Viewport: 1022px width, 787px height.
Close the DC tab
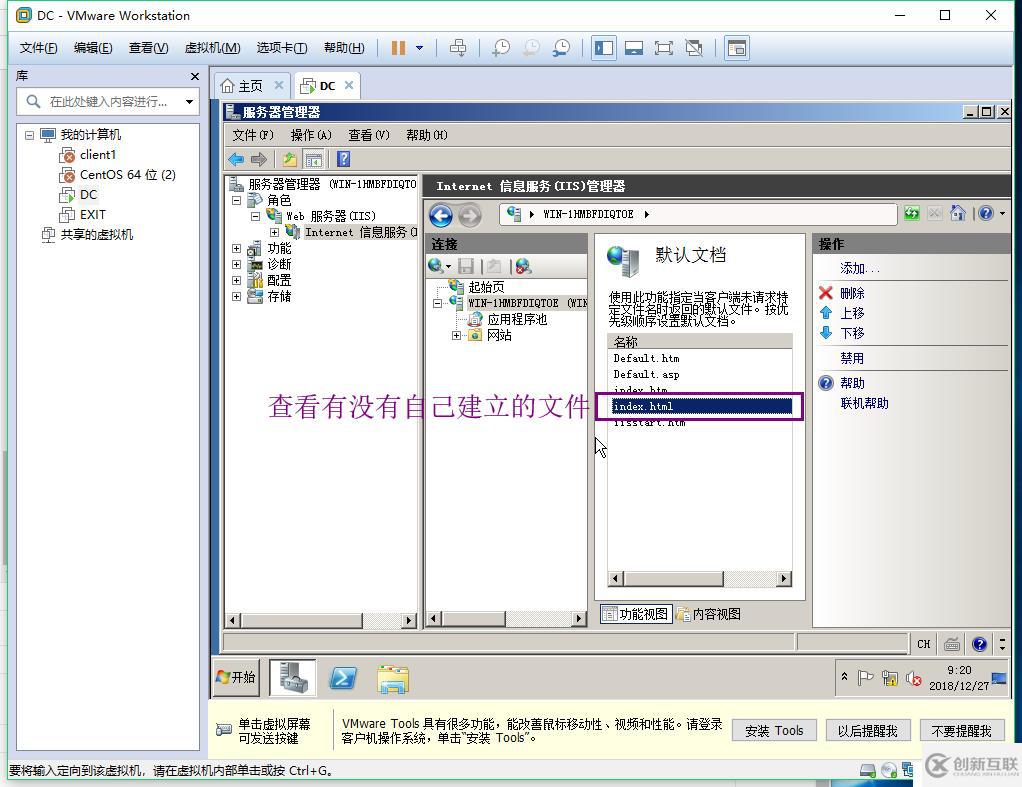[x=349, y=85]
